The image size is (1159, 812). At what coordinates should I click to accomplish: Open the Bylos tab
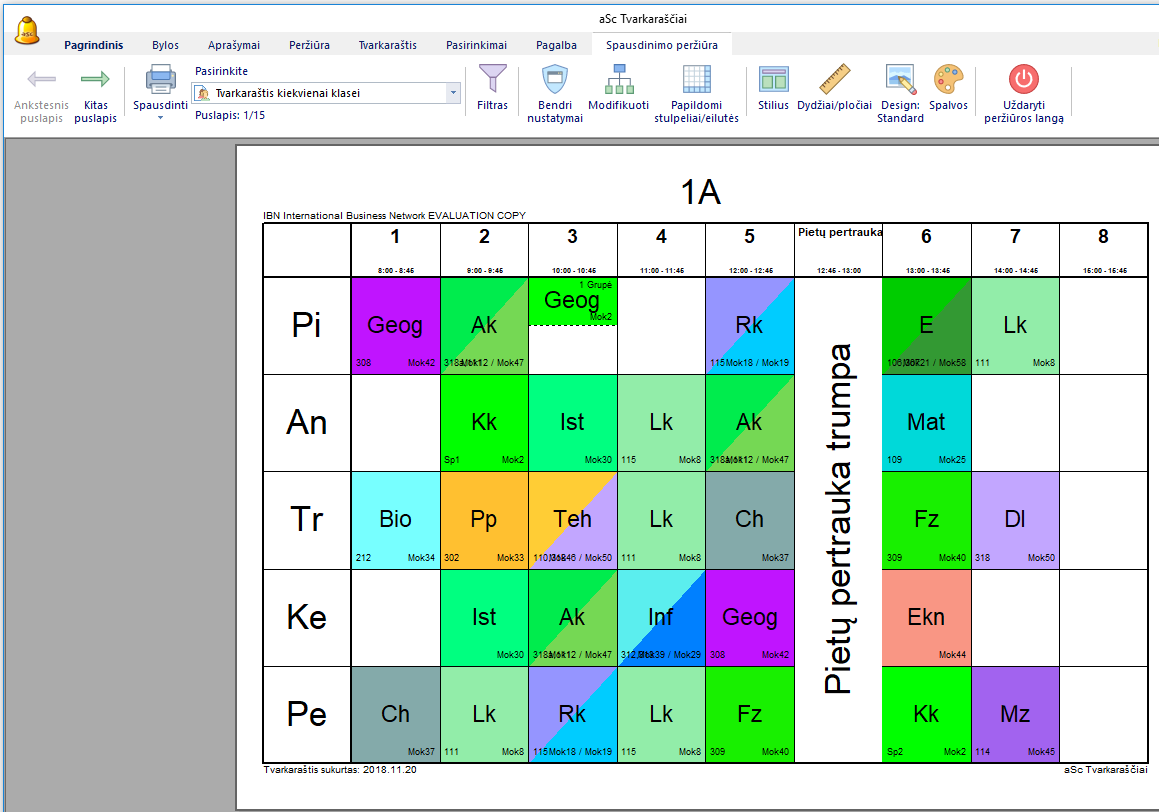click(x=165, y=45)
